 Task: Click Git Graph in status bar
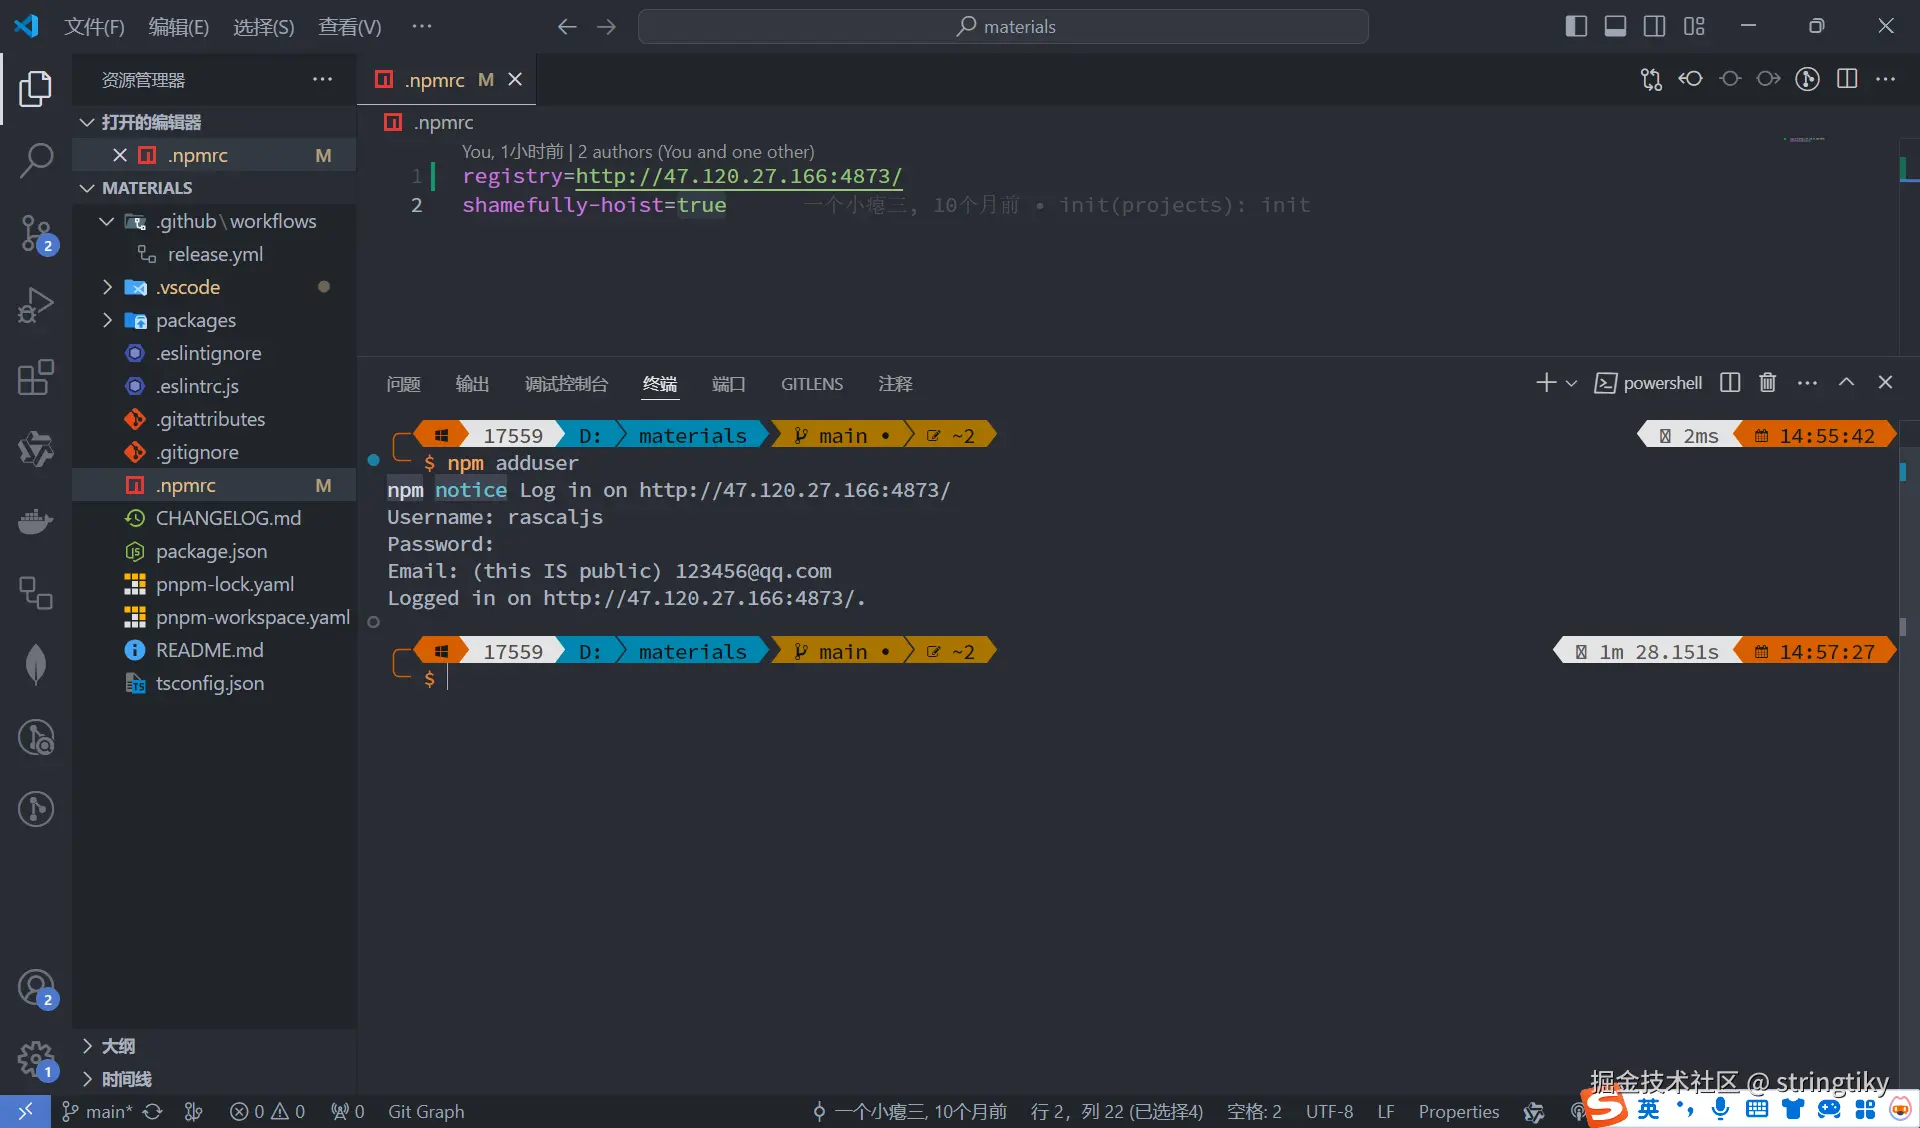pos(425,1111)
